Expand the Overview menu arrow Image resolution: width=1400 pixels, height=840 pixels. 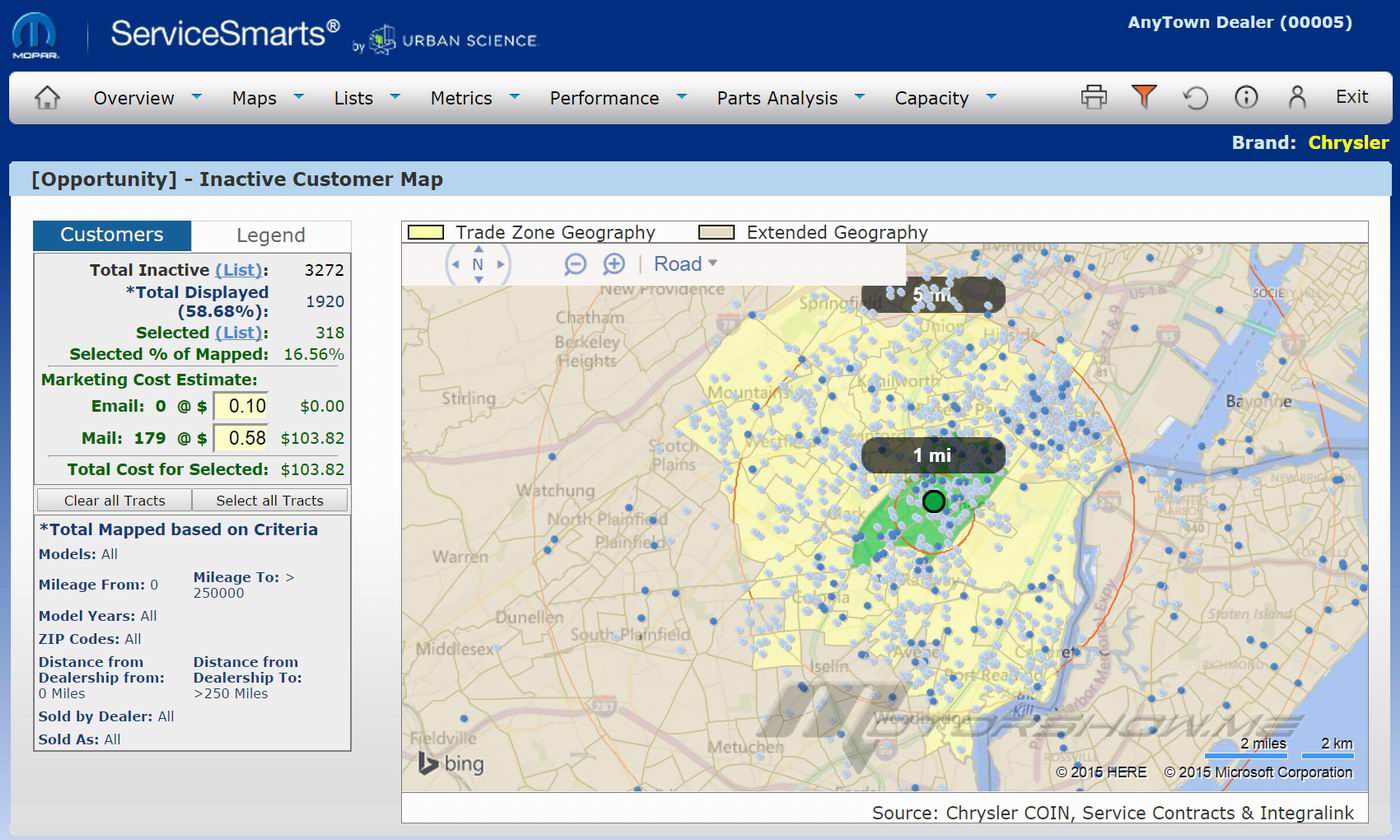[197, 96]
